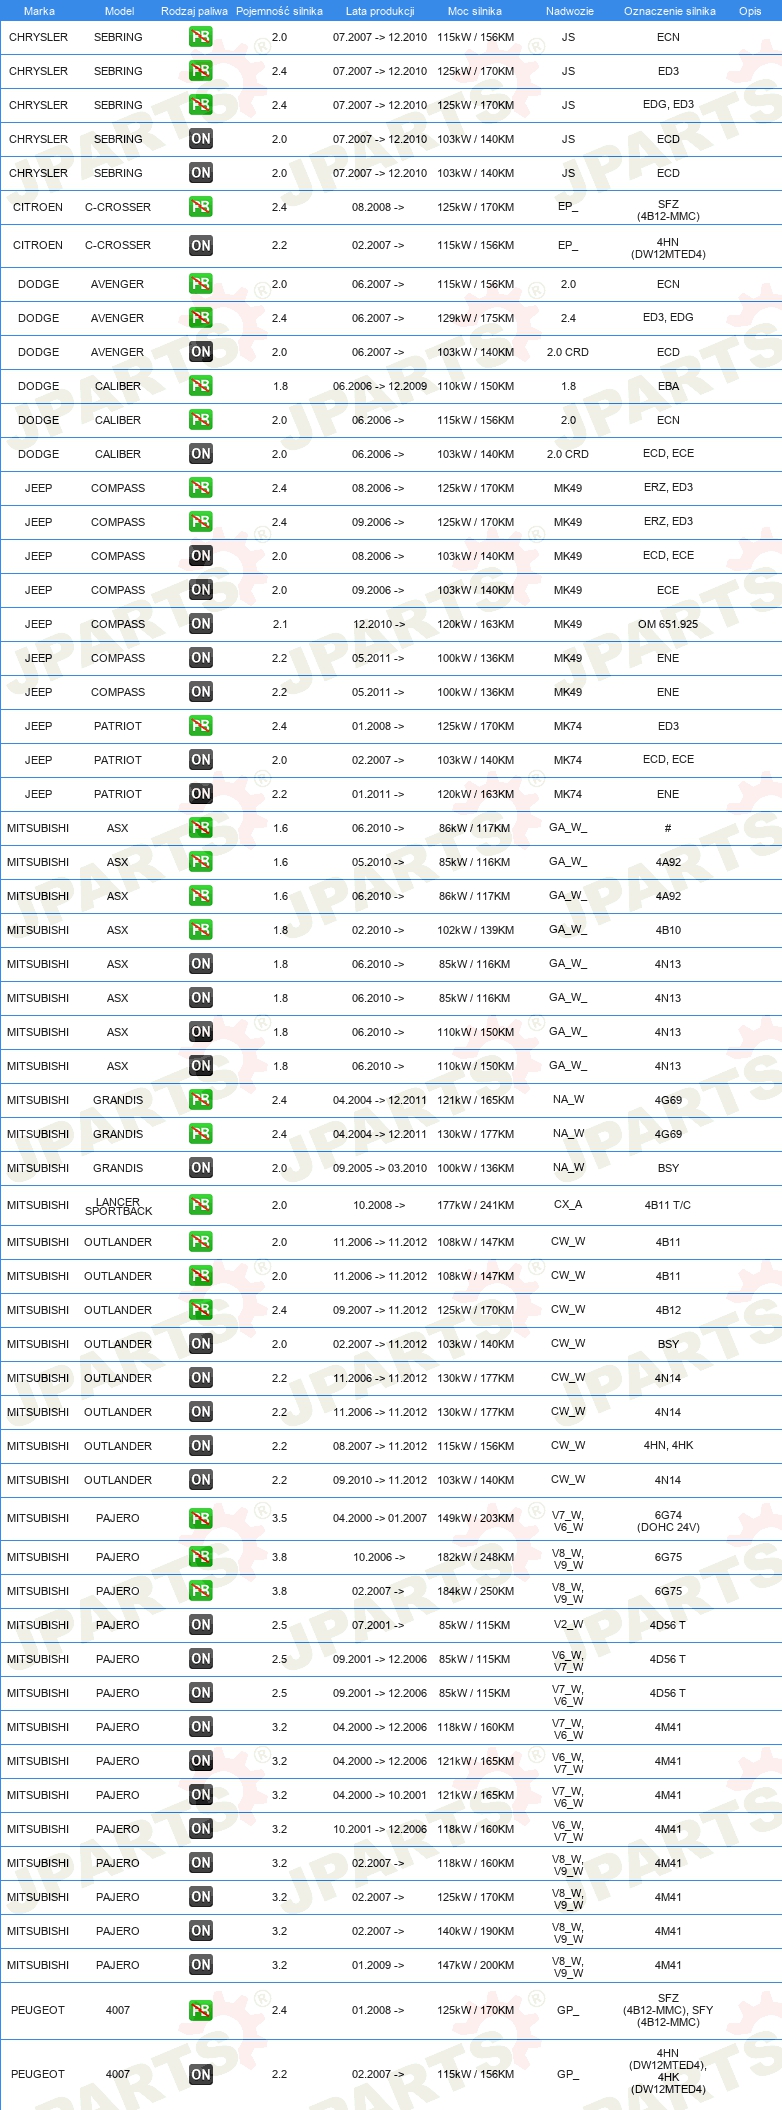Click diesel ON icon in Outlander BSY row
This screenshot has height=2110, width=782.
pyautogui.click(x=201, y=1344)
